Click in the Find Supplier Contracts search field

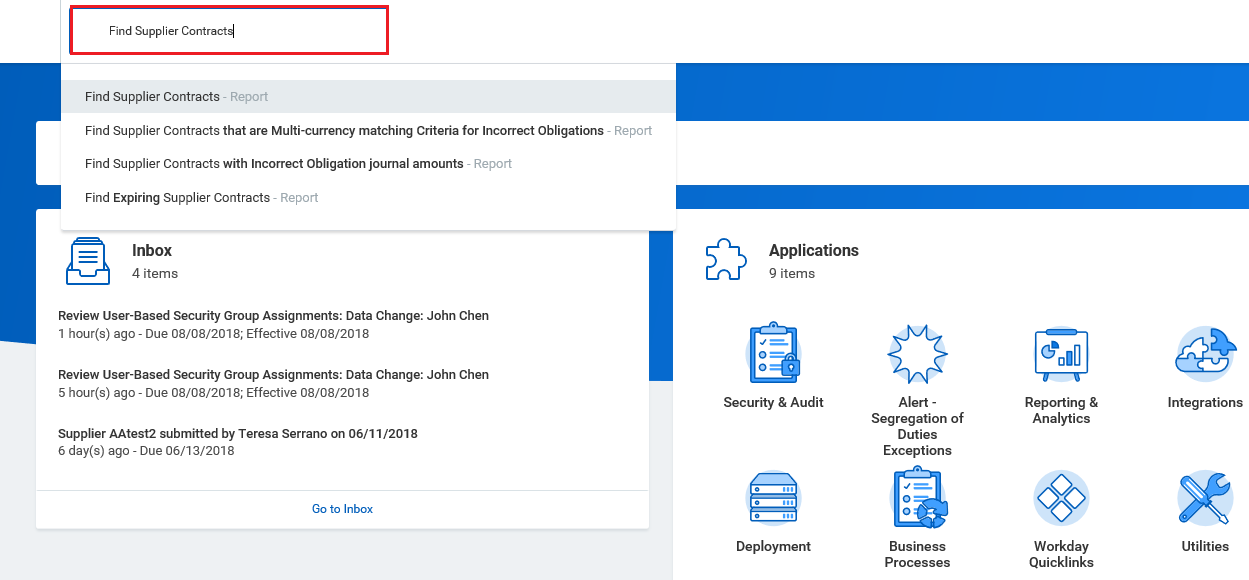(228, 31)
